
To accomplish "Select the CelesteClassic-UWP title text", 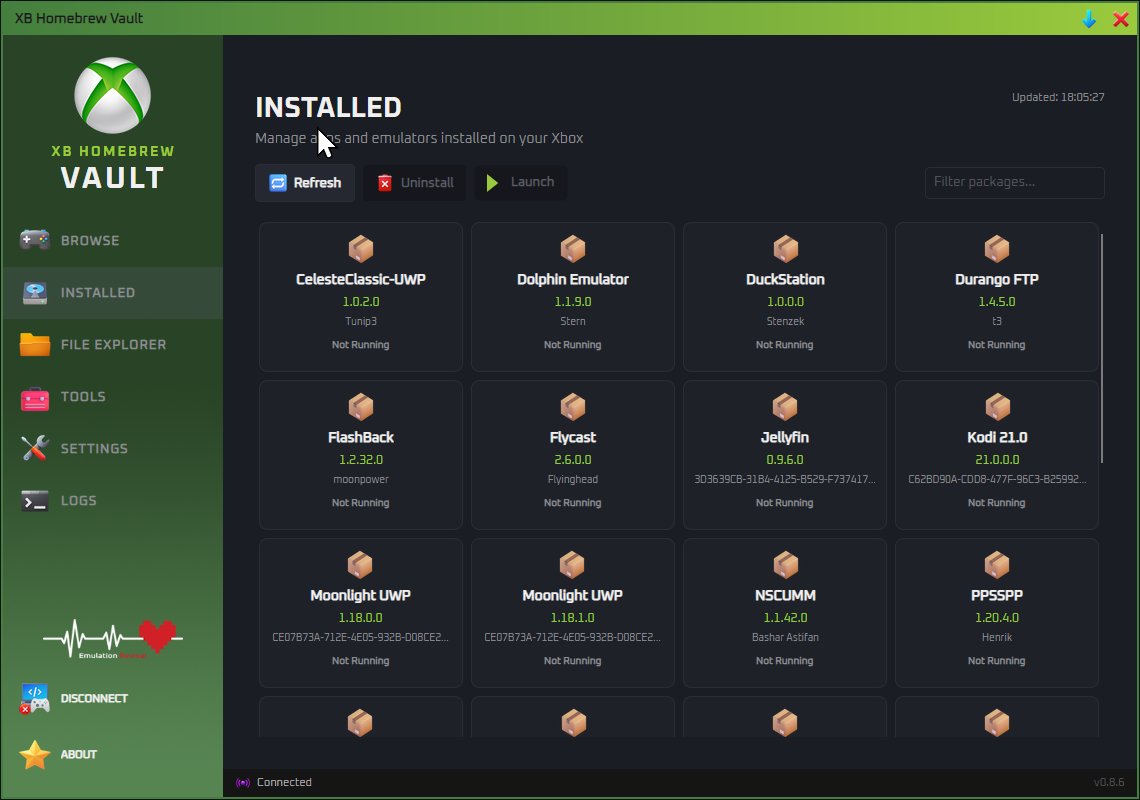I will coord(361,279).
